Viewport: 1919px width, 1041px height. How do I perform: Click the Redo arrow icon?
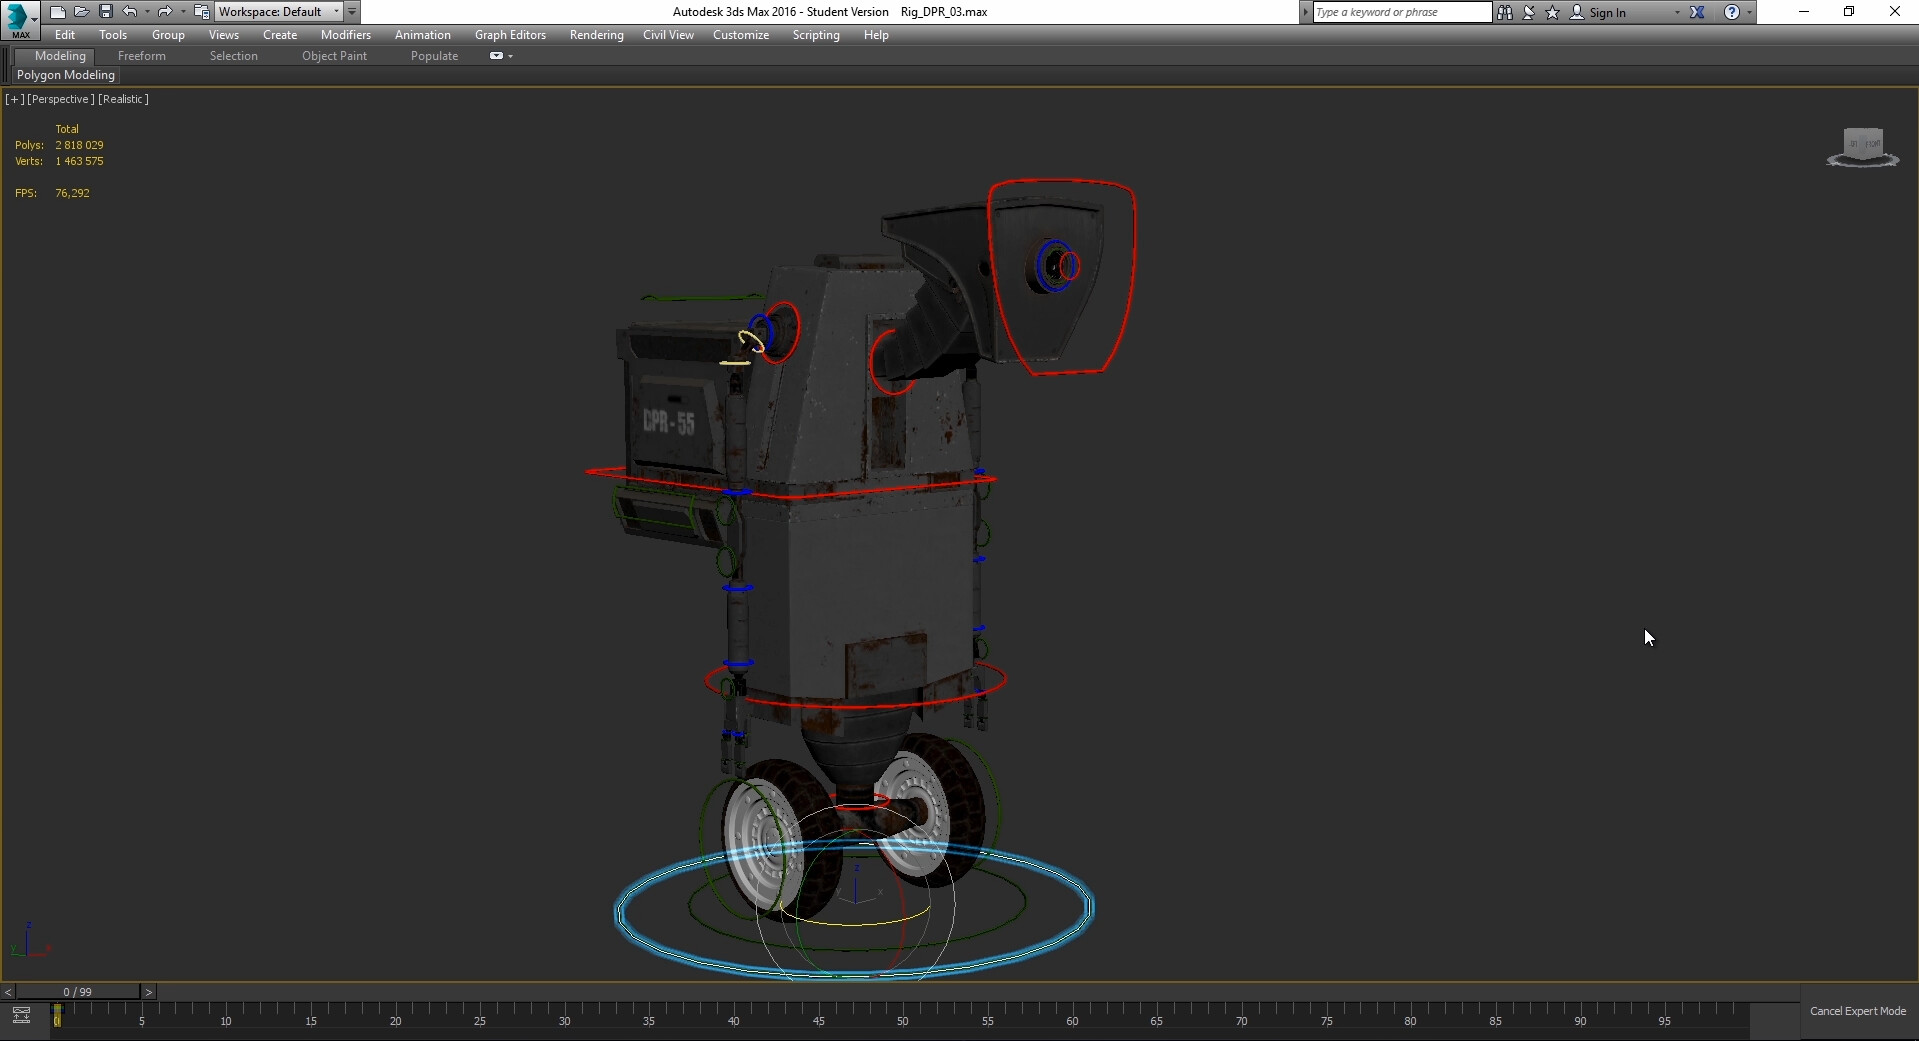pyautogui.click(x=165, y=12)
